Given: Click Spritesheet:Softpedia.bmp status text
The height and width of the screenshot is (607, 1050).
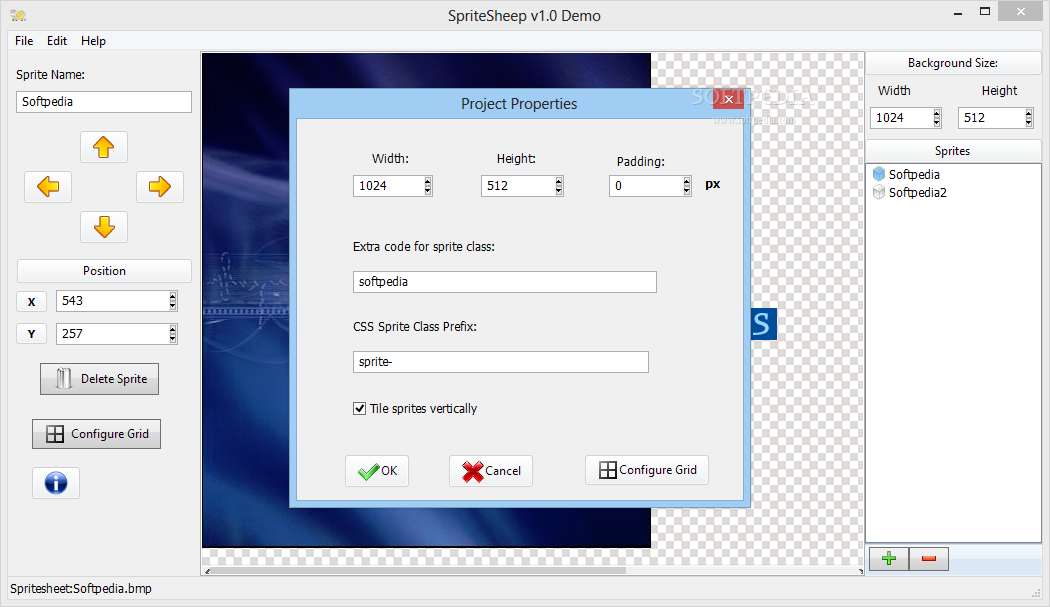Looking at the screenshot, I should (80, 588).
